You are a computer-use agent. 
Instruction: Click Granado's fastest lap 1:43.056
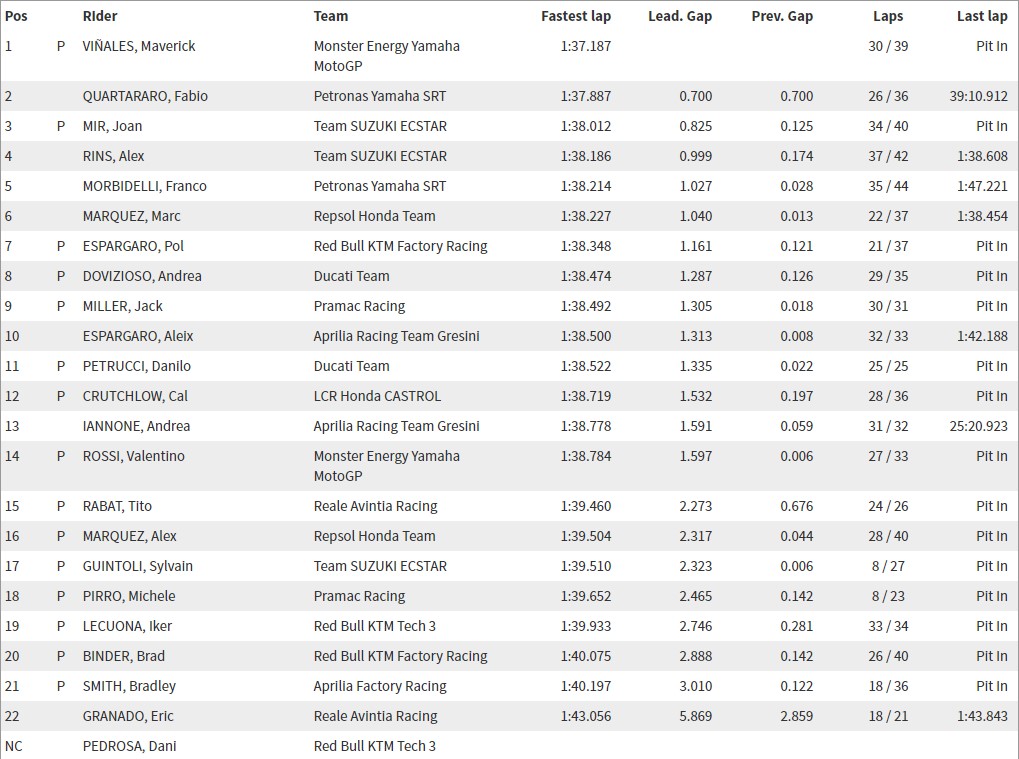pos(586,716)
